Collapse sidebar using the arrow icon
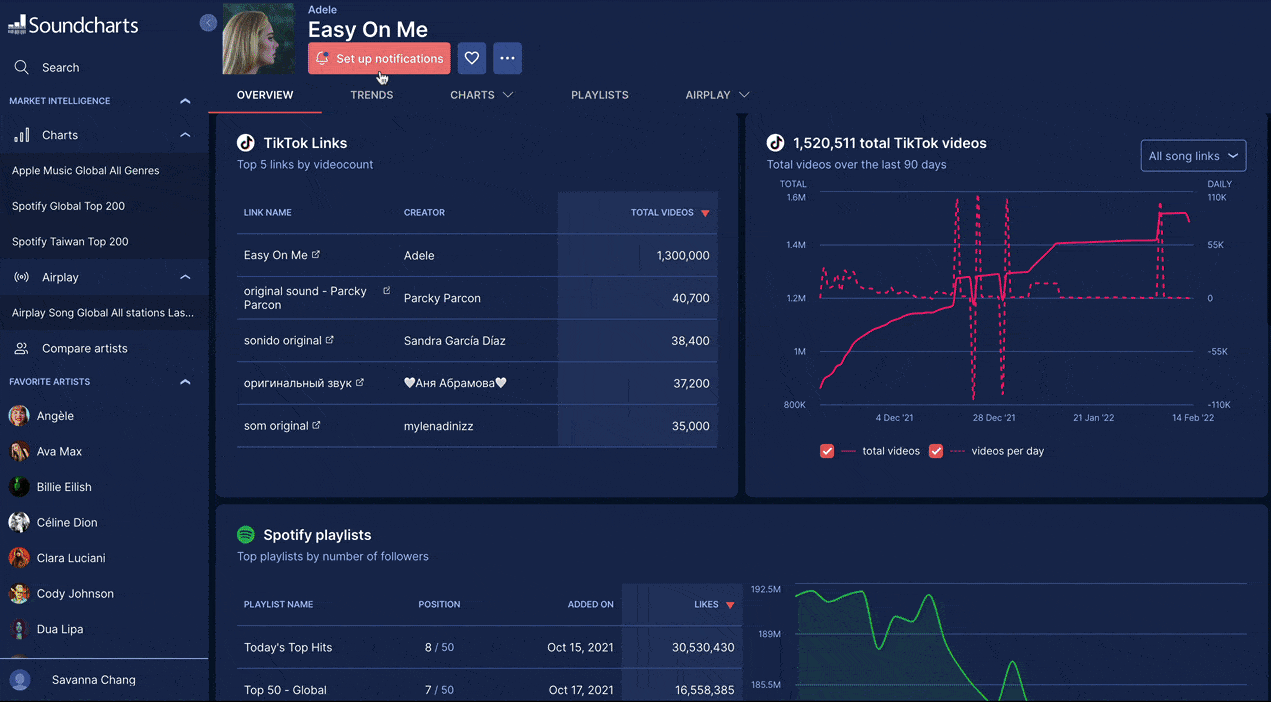 (208, 23)
